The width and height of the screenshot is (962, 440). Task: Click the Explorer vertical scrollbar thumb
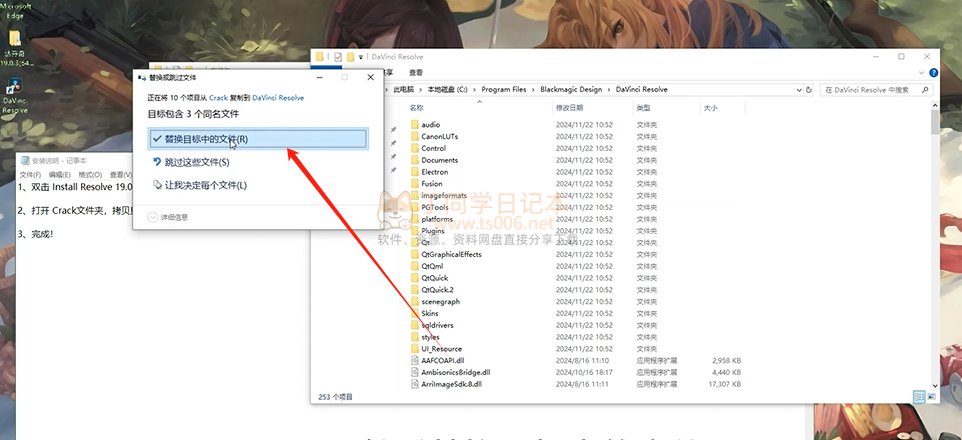934,122
